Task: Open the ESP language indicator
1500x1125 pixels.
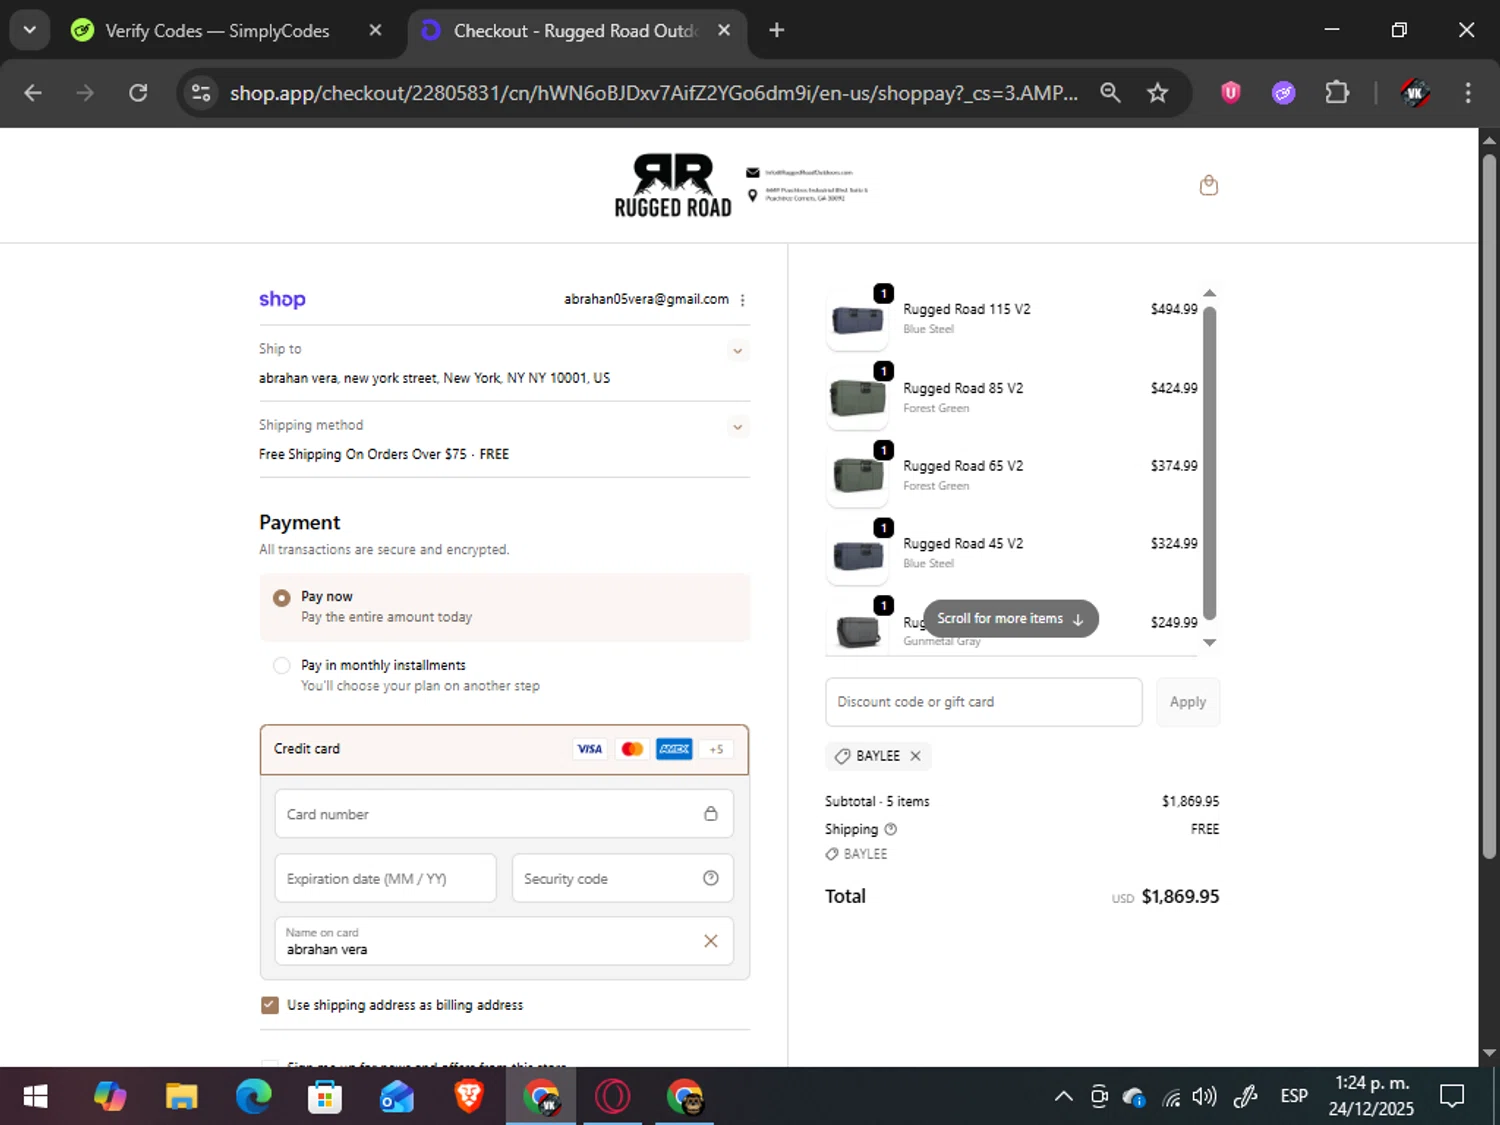Action: [x=1294, y=1097]
